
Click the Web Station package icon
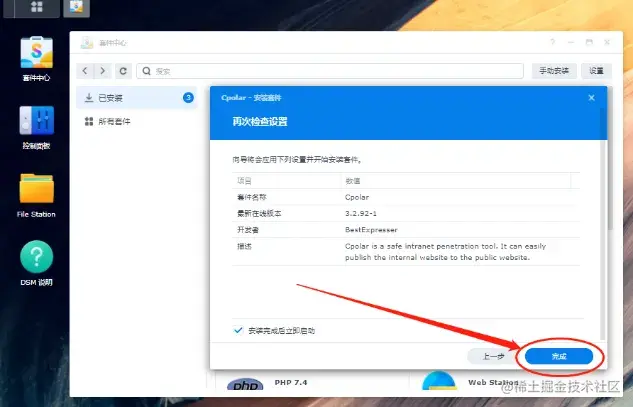pyautogui.click(x=439, y=381)
